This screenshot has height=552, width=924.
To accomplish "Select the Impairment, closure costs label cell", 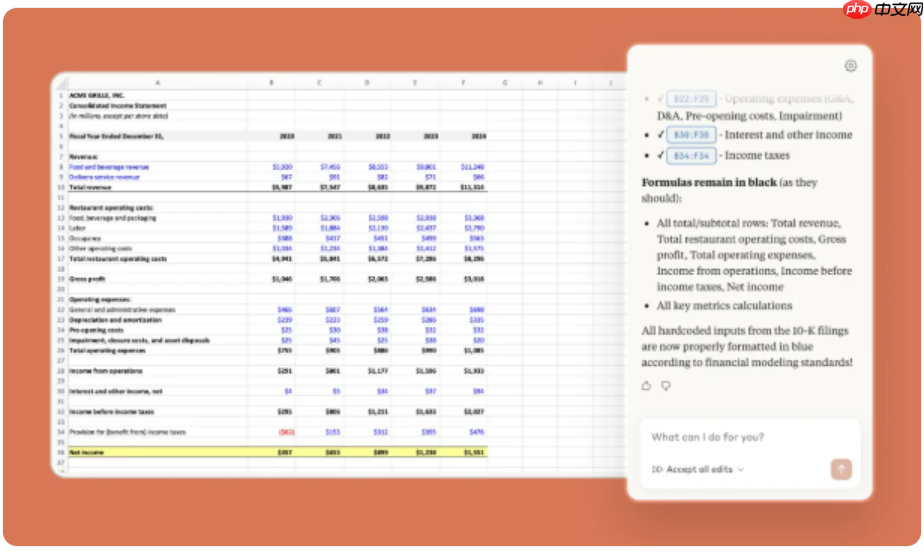I will pyautogui.click(x=139, y=341).
